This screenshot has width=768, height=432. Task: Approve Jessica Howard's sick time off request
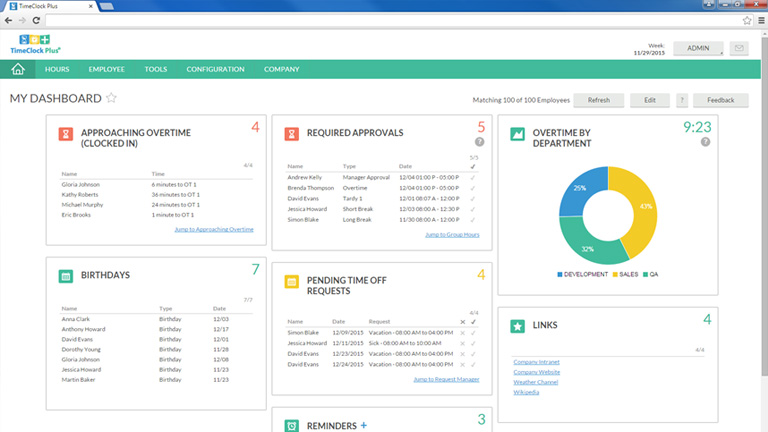coord(473,343)
